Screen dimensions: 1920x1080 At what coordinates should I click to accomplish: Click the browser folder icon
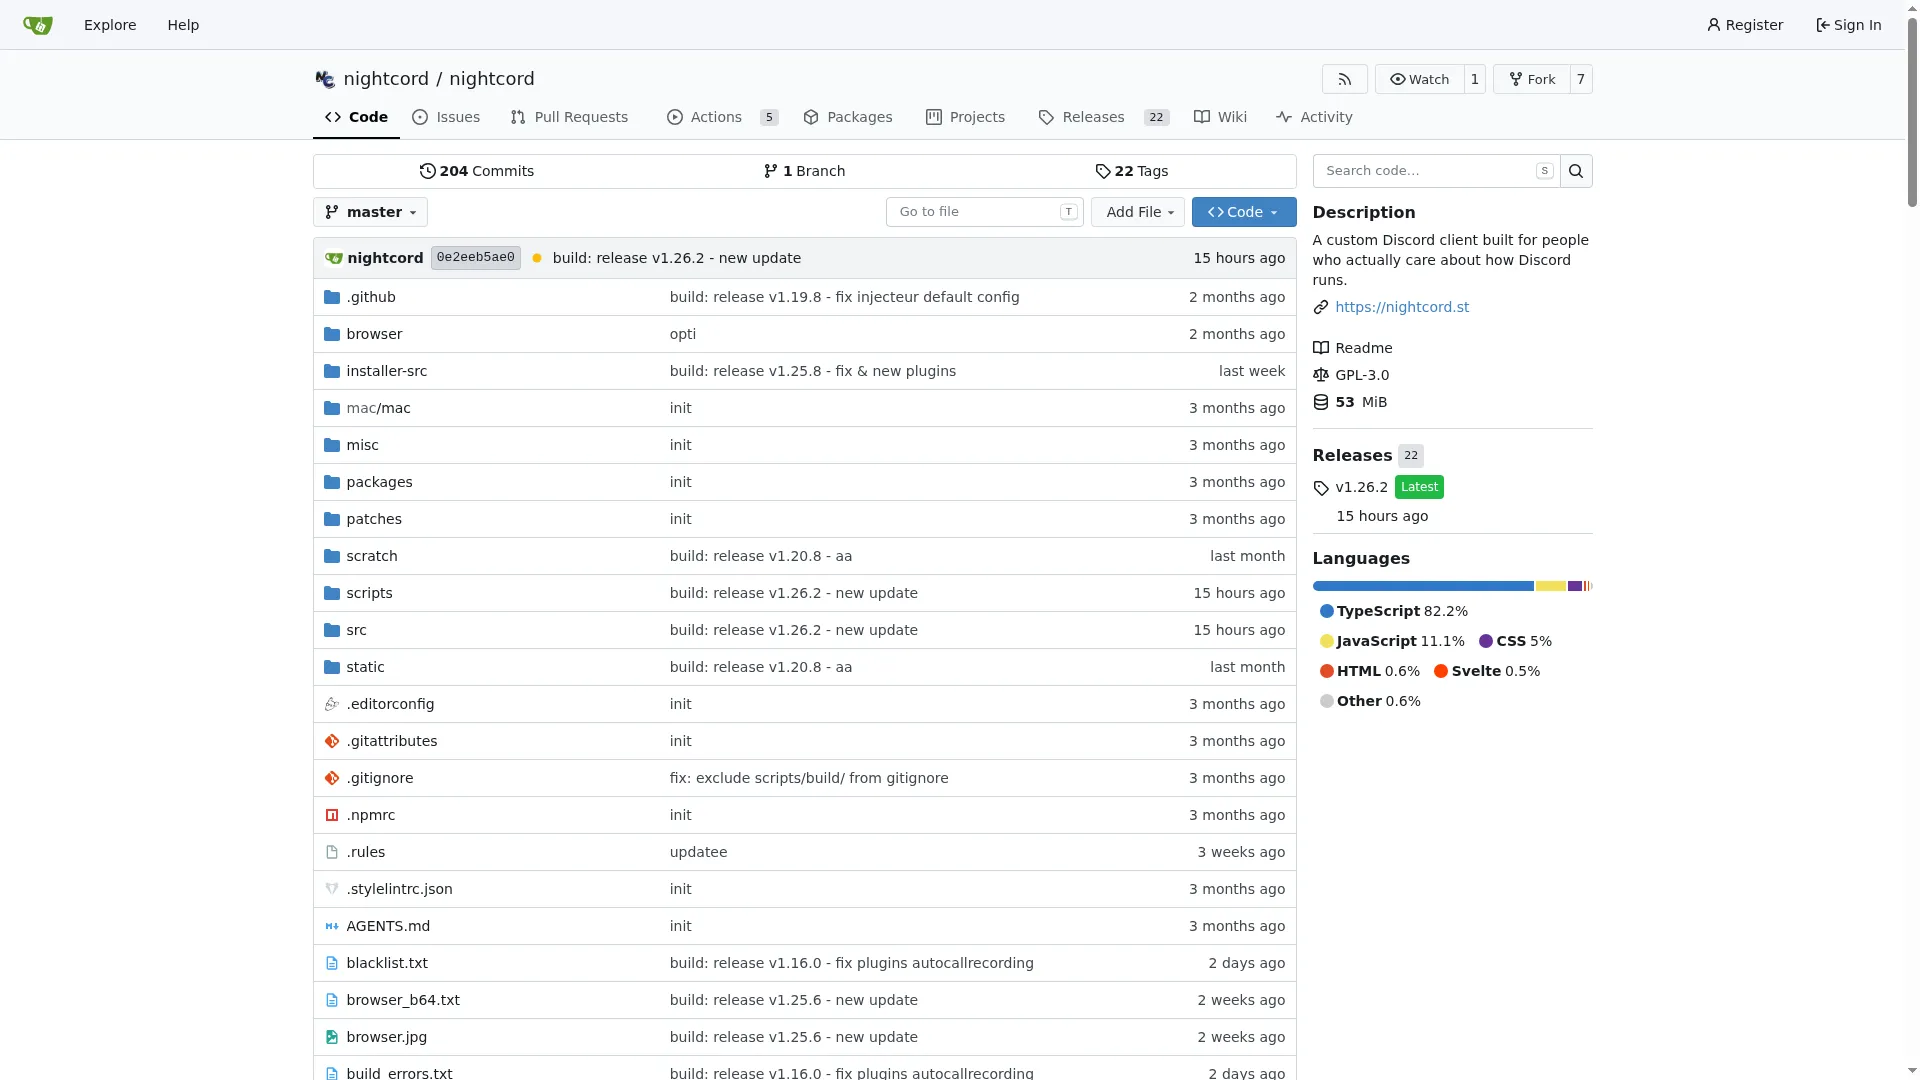(332, 334)
